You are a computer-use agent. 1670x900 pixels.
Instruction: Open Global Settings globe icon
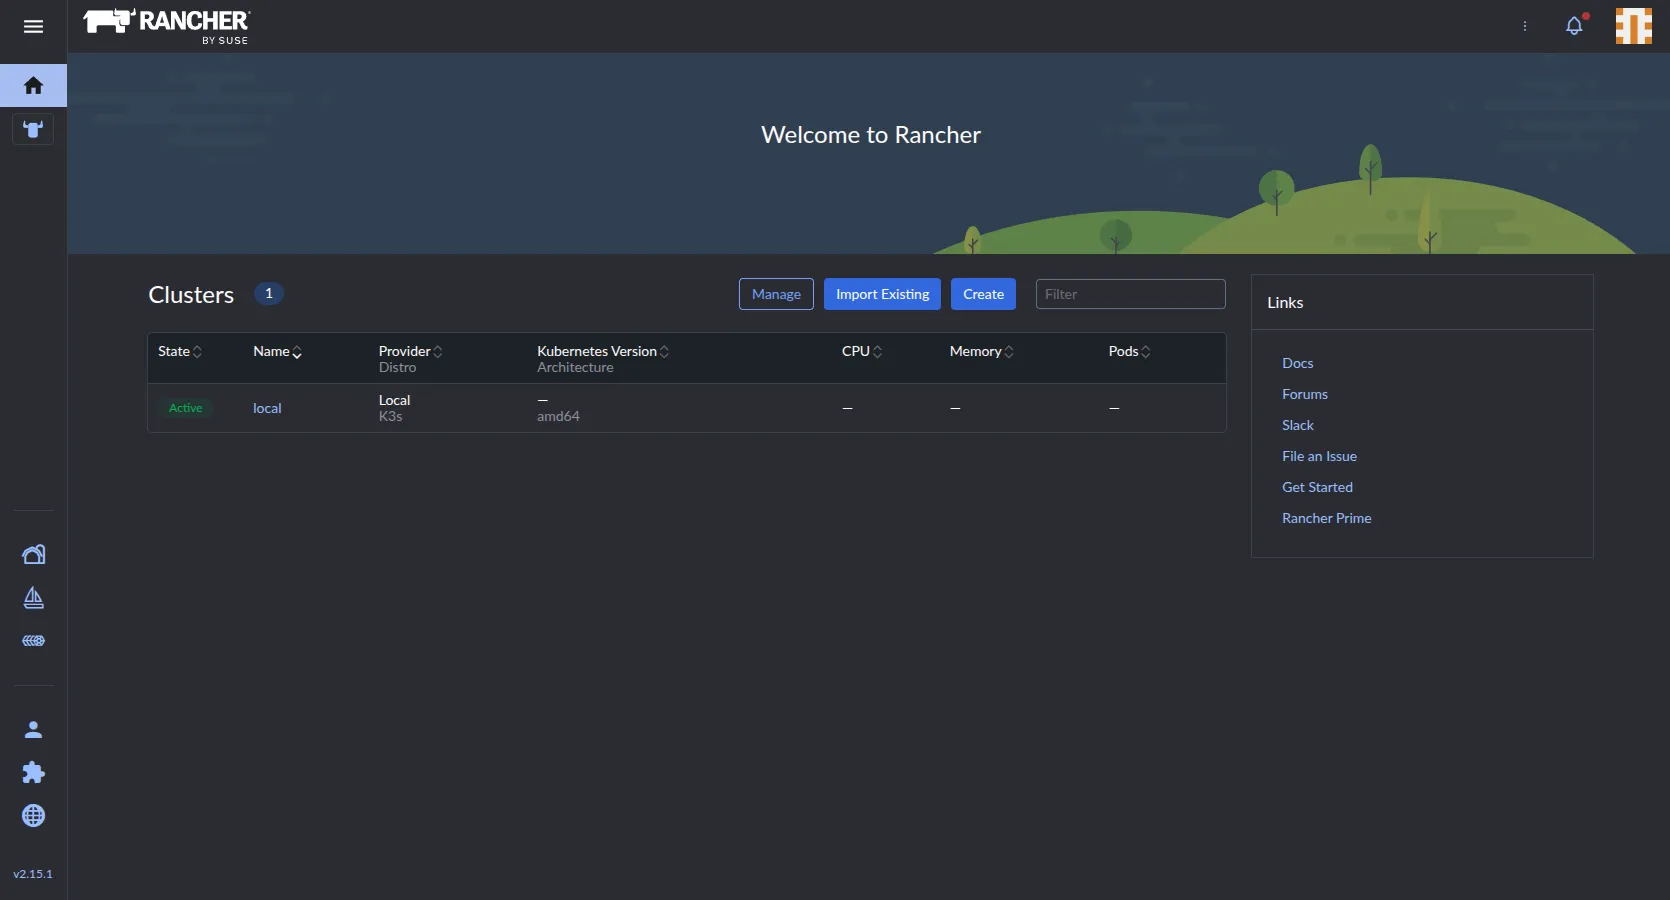33,816
